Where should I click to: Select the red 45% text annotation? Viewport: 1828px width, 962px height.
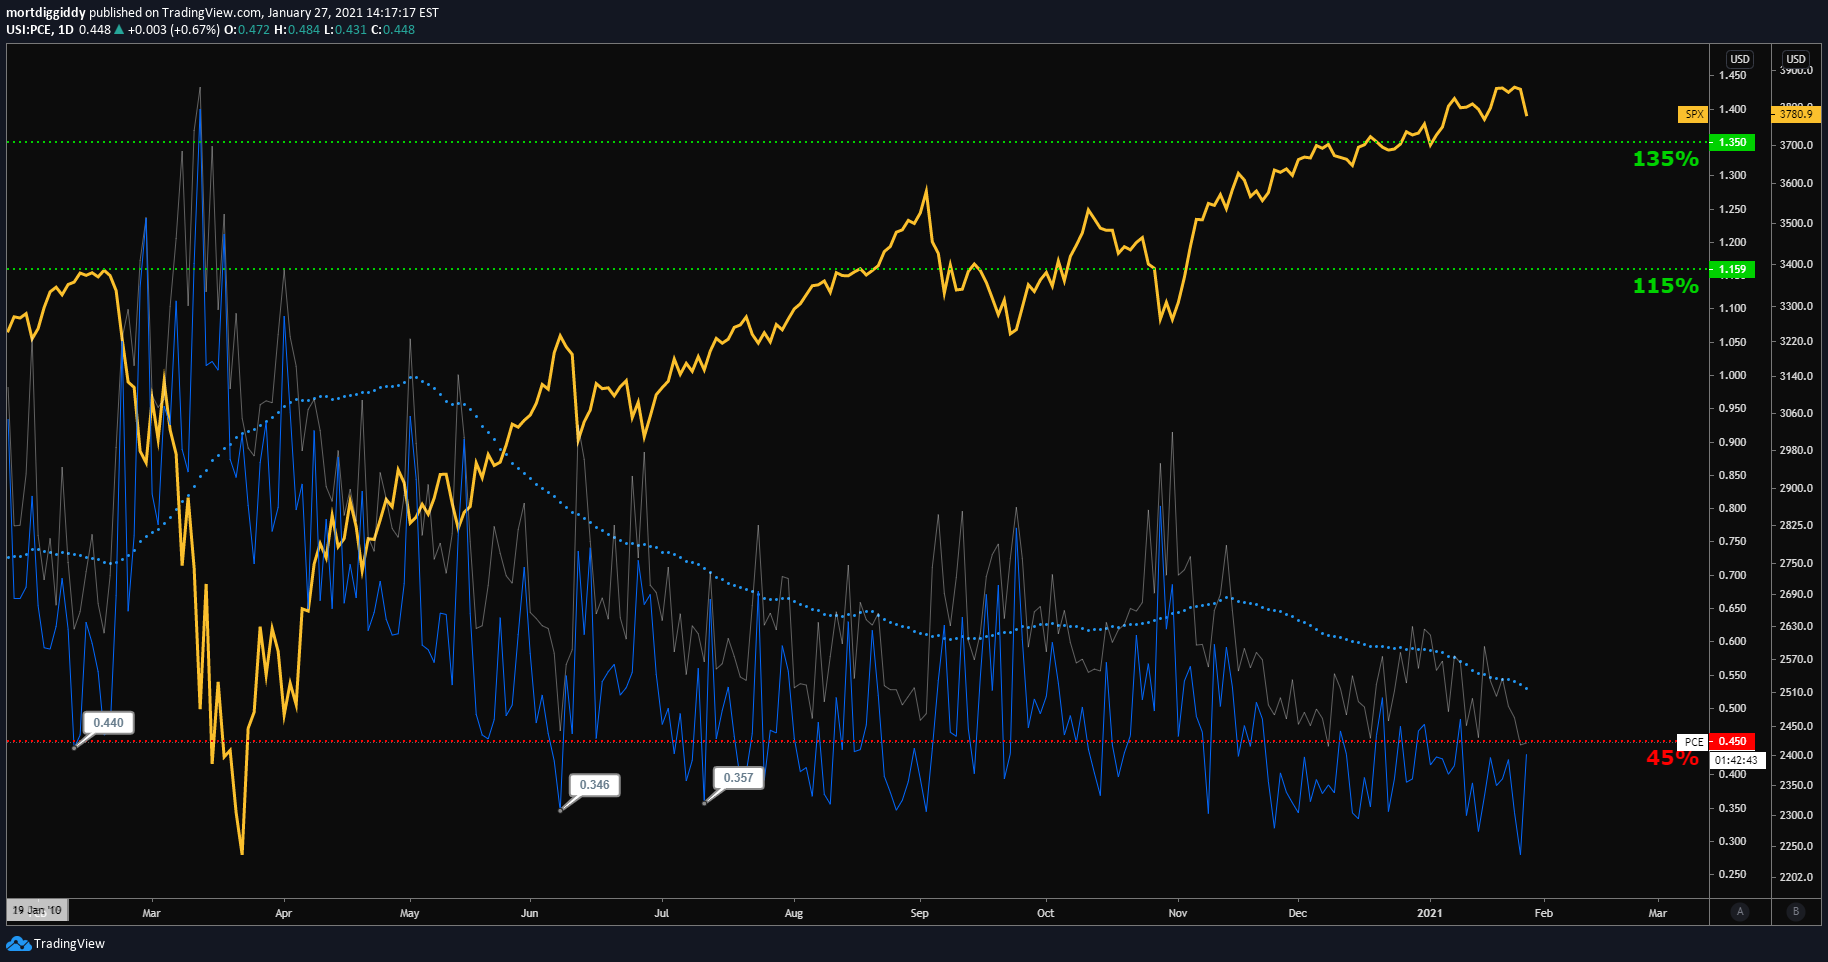click(1672, 758)
